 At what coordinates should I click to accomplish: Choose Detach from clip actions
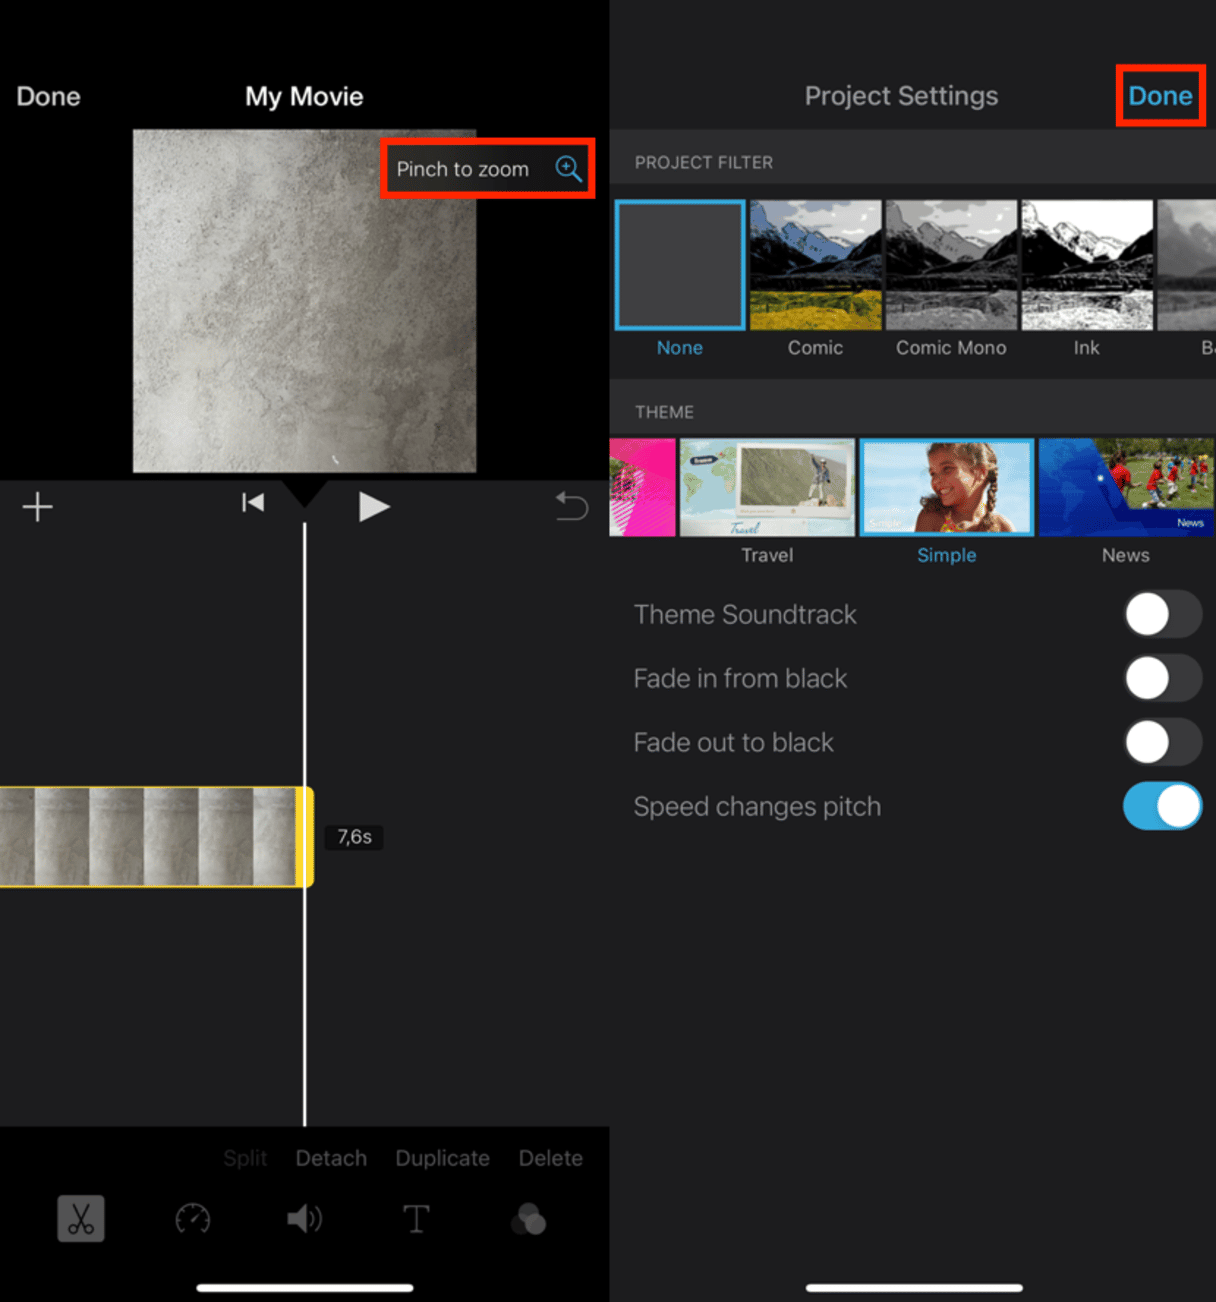click(x=331, y=1158)
